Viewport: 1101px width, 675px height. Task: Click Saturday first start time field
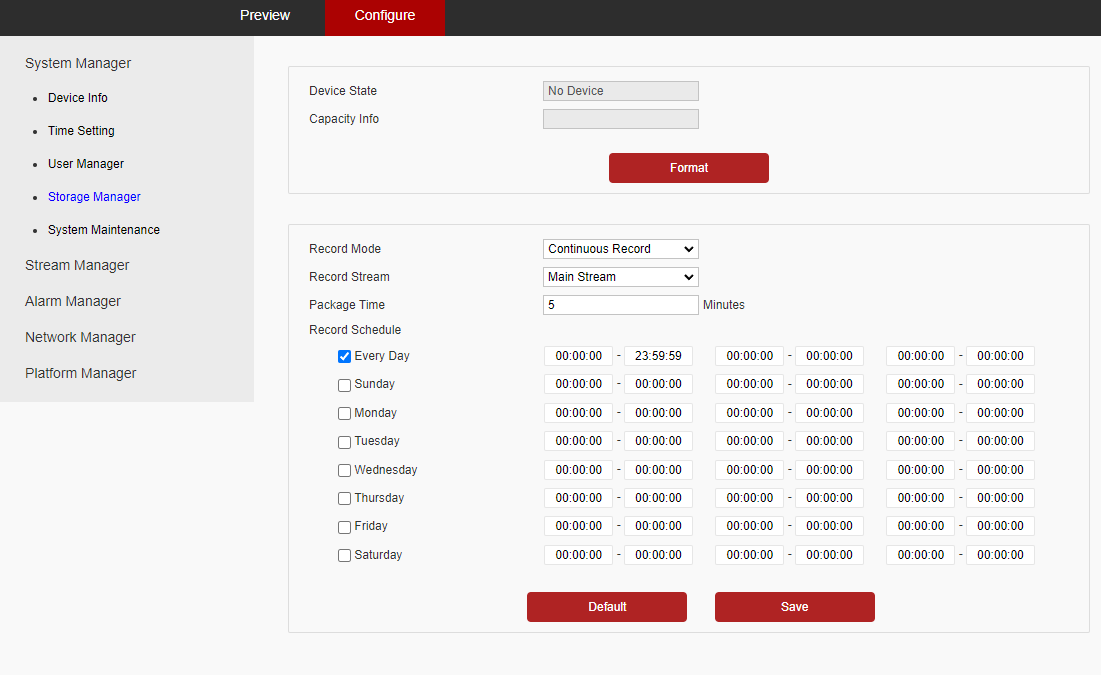point(579,555)
